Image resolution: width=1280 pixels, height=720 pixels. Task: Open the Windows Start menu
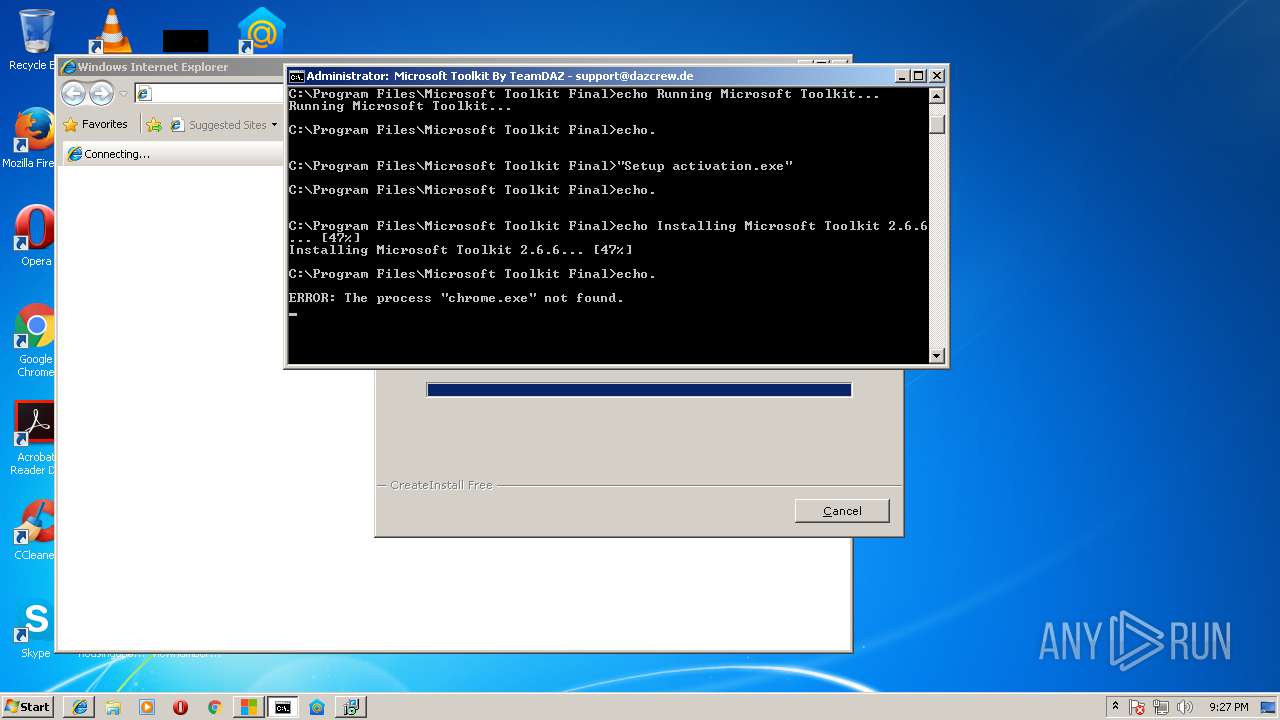click(x=27, y=707)
